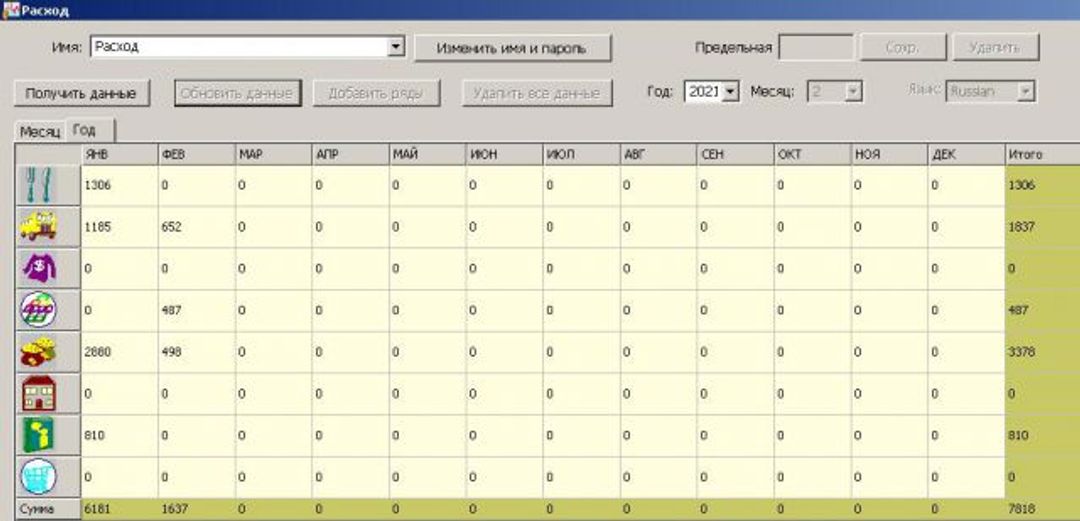Click the money bags category icon
1080x521 pixels.
[38, 353]
